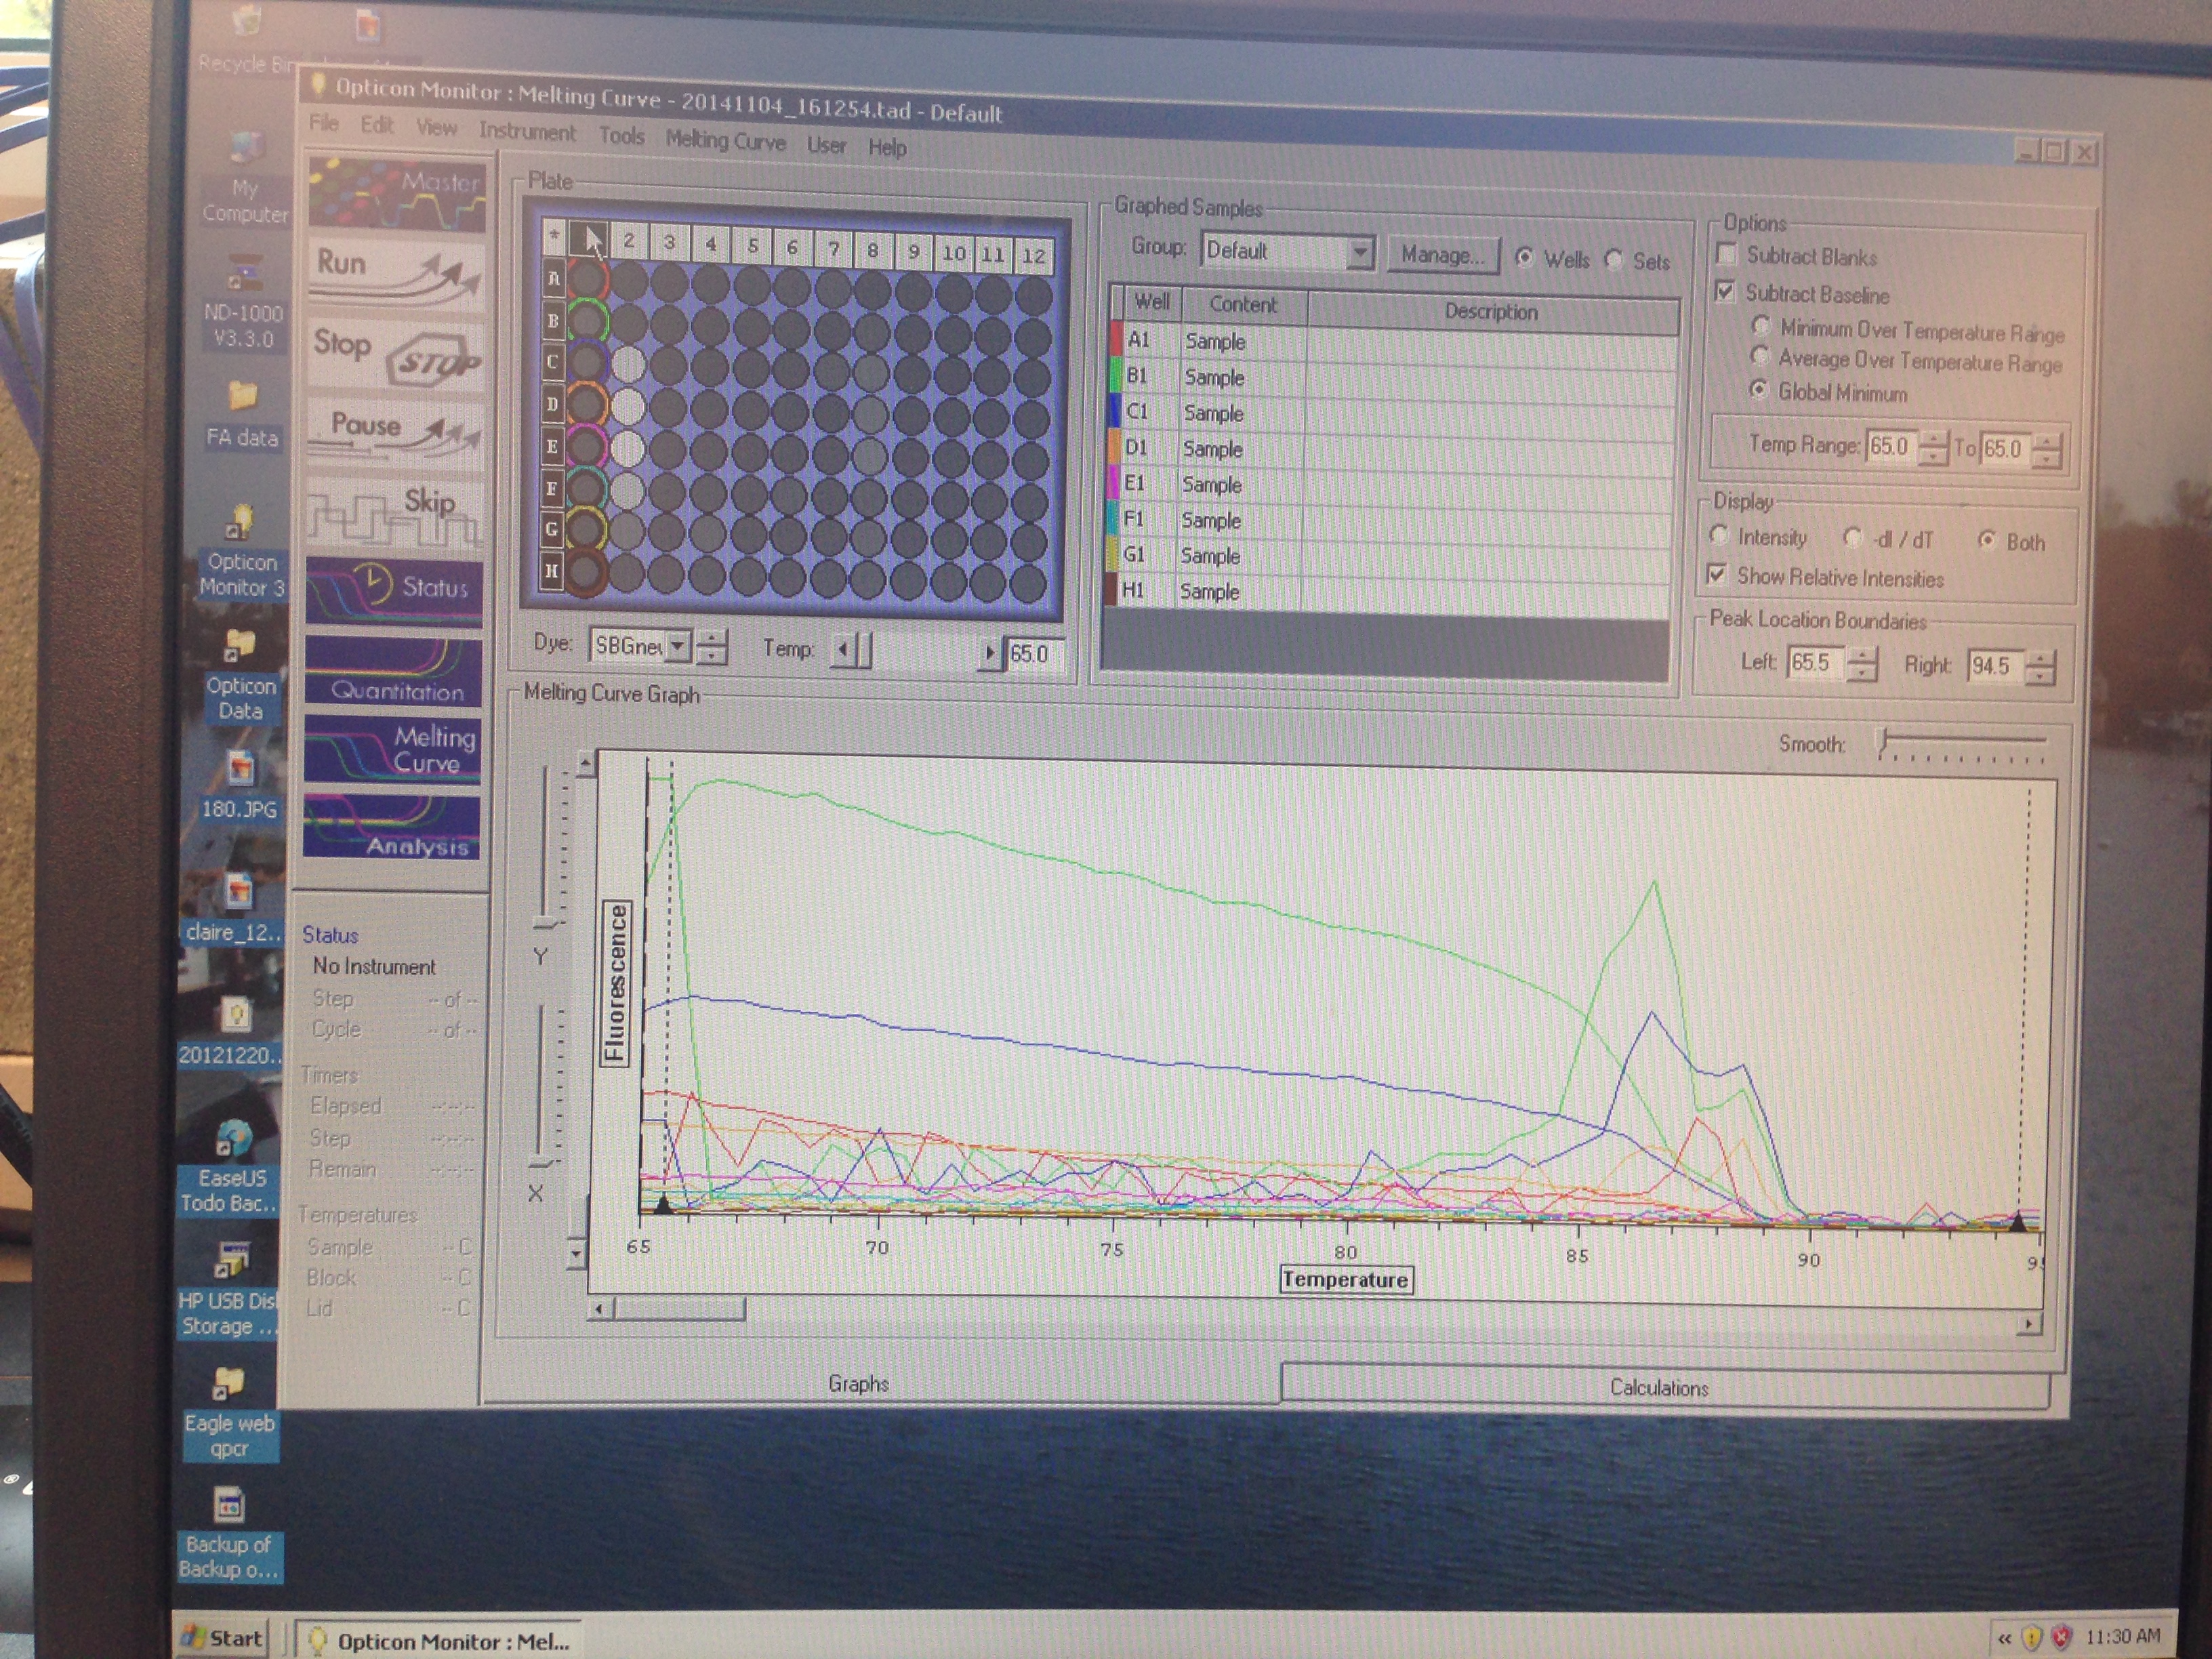
Task: Adjust Peak Location Right boundary stepper
Action: coord(2040,667)
